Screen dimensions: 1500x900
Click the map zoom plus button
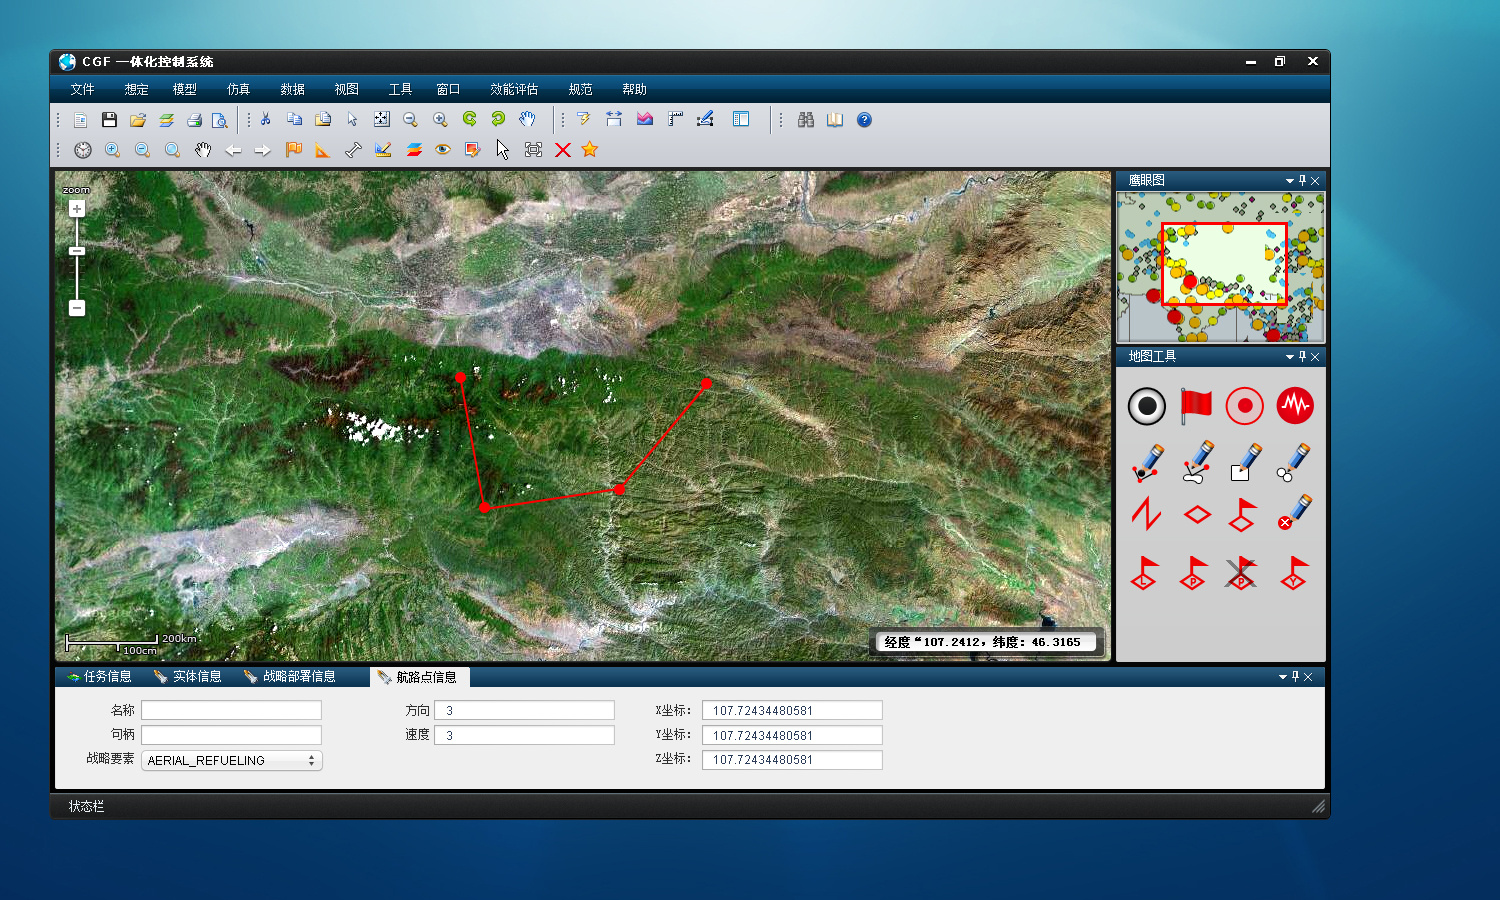(77, 209)
